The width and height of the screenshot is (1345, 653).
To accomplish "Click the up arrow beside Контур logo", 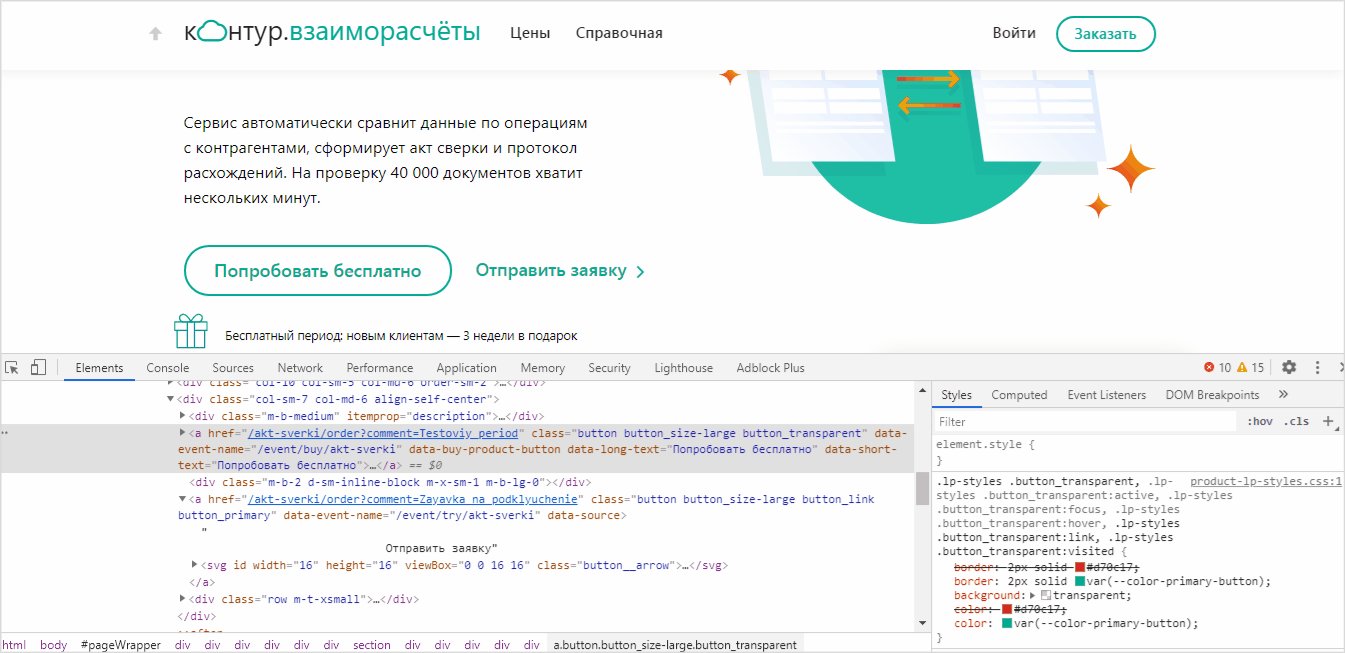I will point(155,33).
